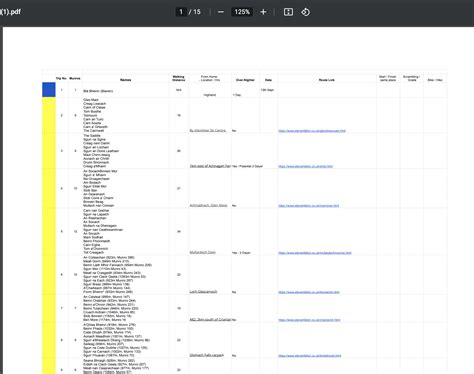Select the 'Tom Buidhe' name entry

[92, 111]
